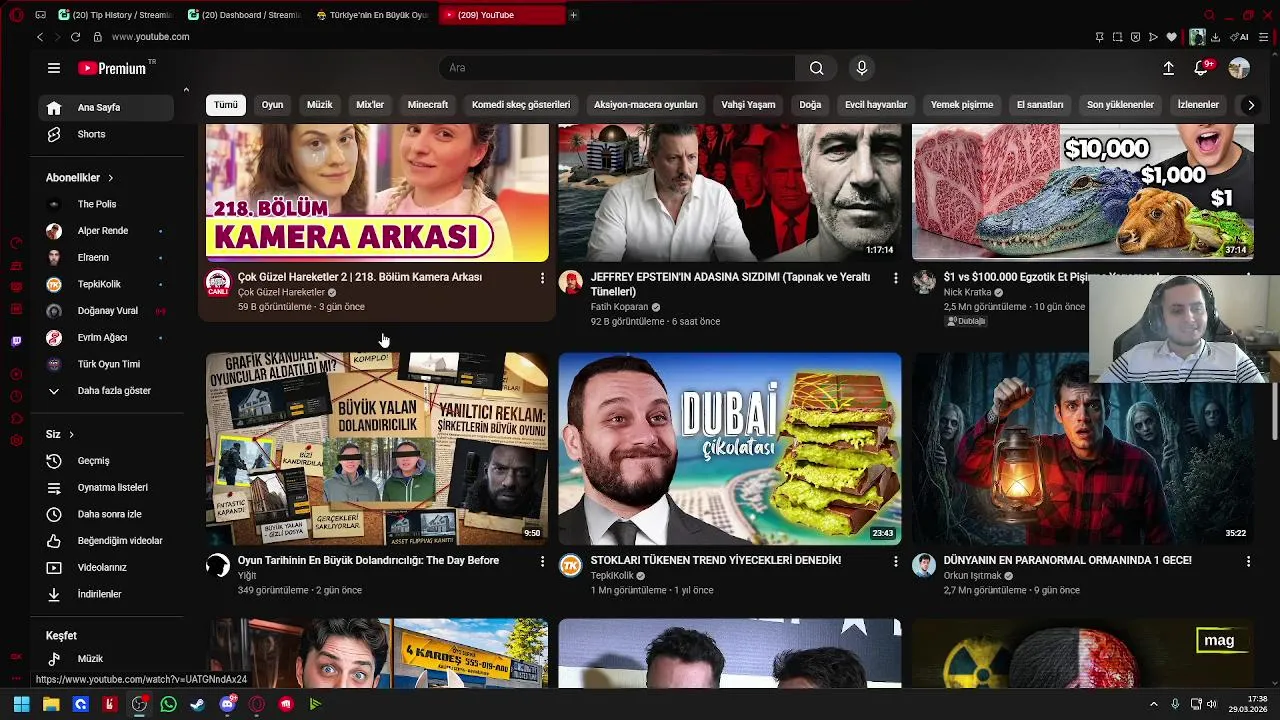The height and width of the screenshot is (720, 1280).
Task: Click the www.youtube.com address bar
Action: coord(150,37)
